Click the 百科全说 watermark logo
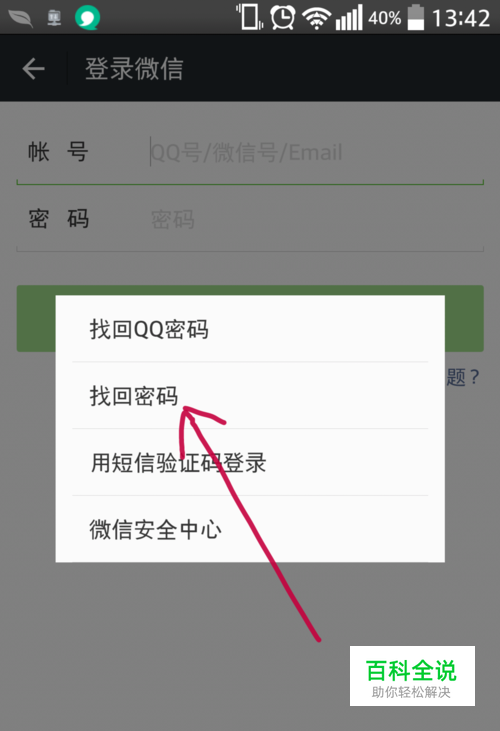Screen dimensions: 500x731 412,676
